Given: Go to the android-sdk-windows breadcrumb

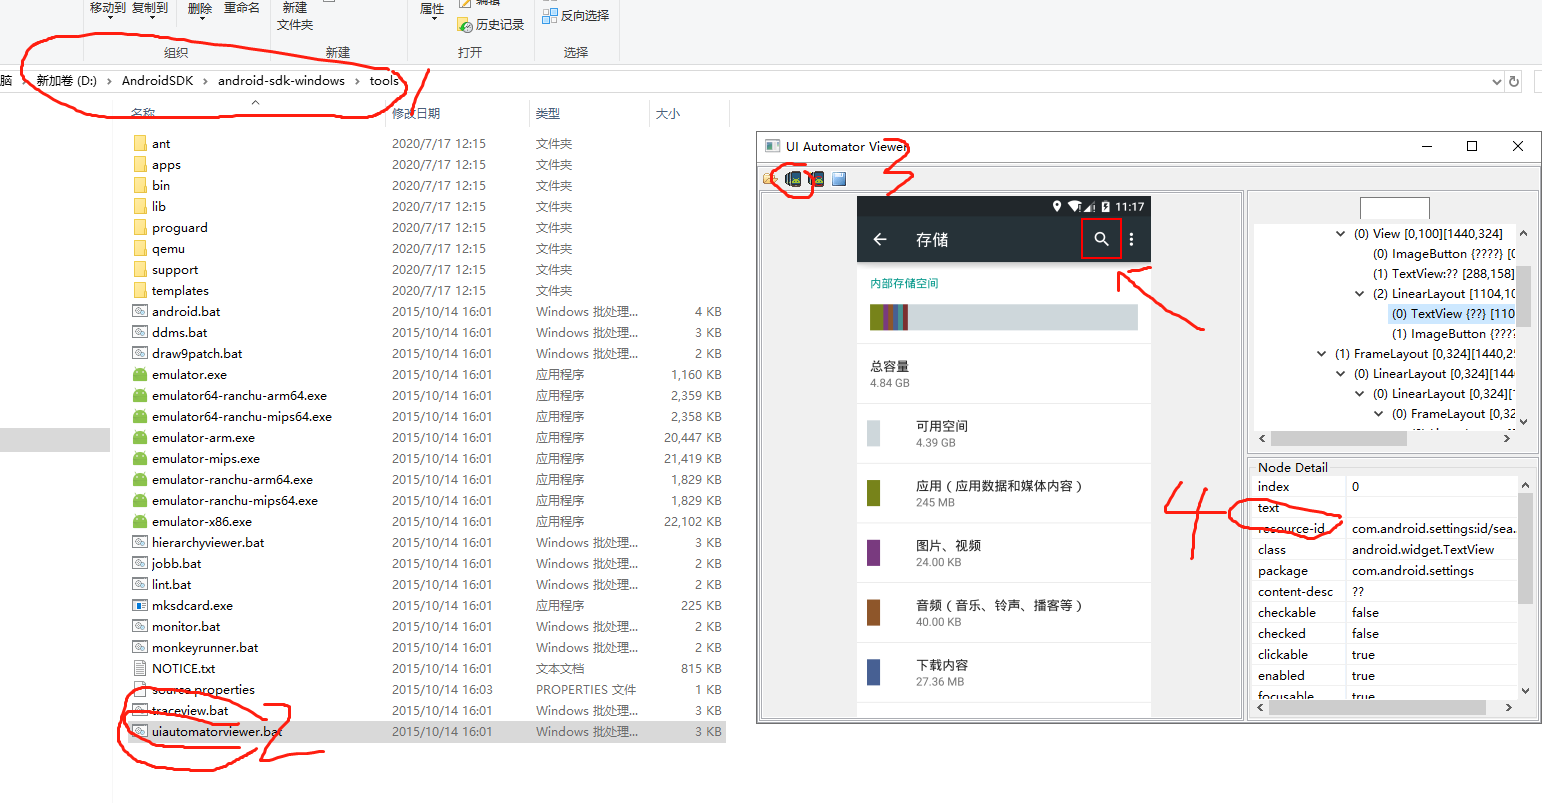Looking at the screenshot, I should [x=281, y=81].
